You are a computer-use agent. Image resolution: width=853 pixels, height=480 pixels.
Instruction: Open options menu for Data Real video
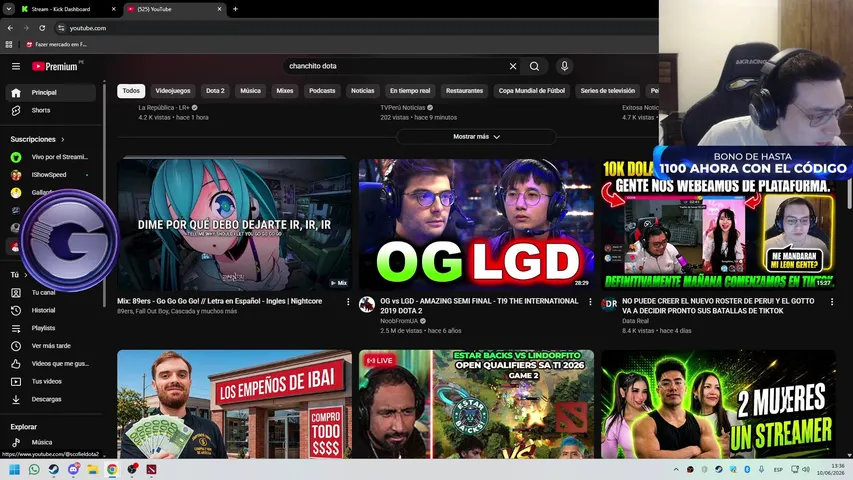(832, 301)
